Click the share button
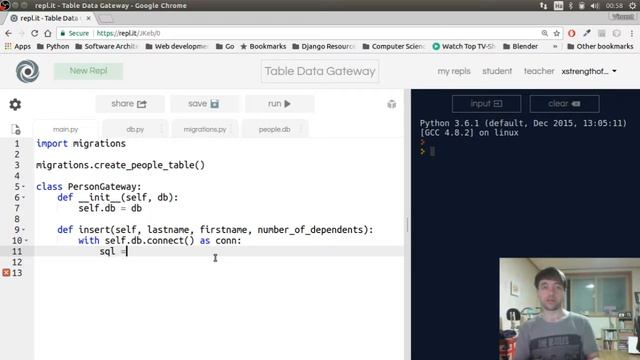Viewport: 640px width, 360px height. 130,104
